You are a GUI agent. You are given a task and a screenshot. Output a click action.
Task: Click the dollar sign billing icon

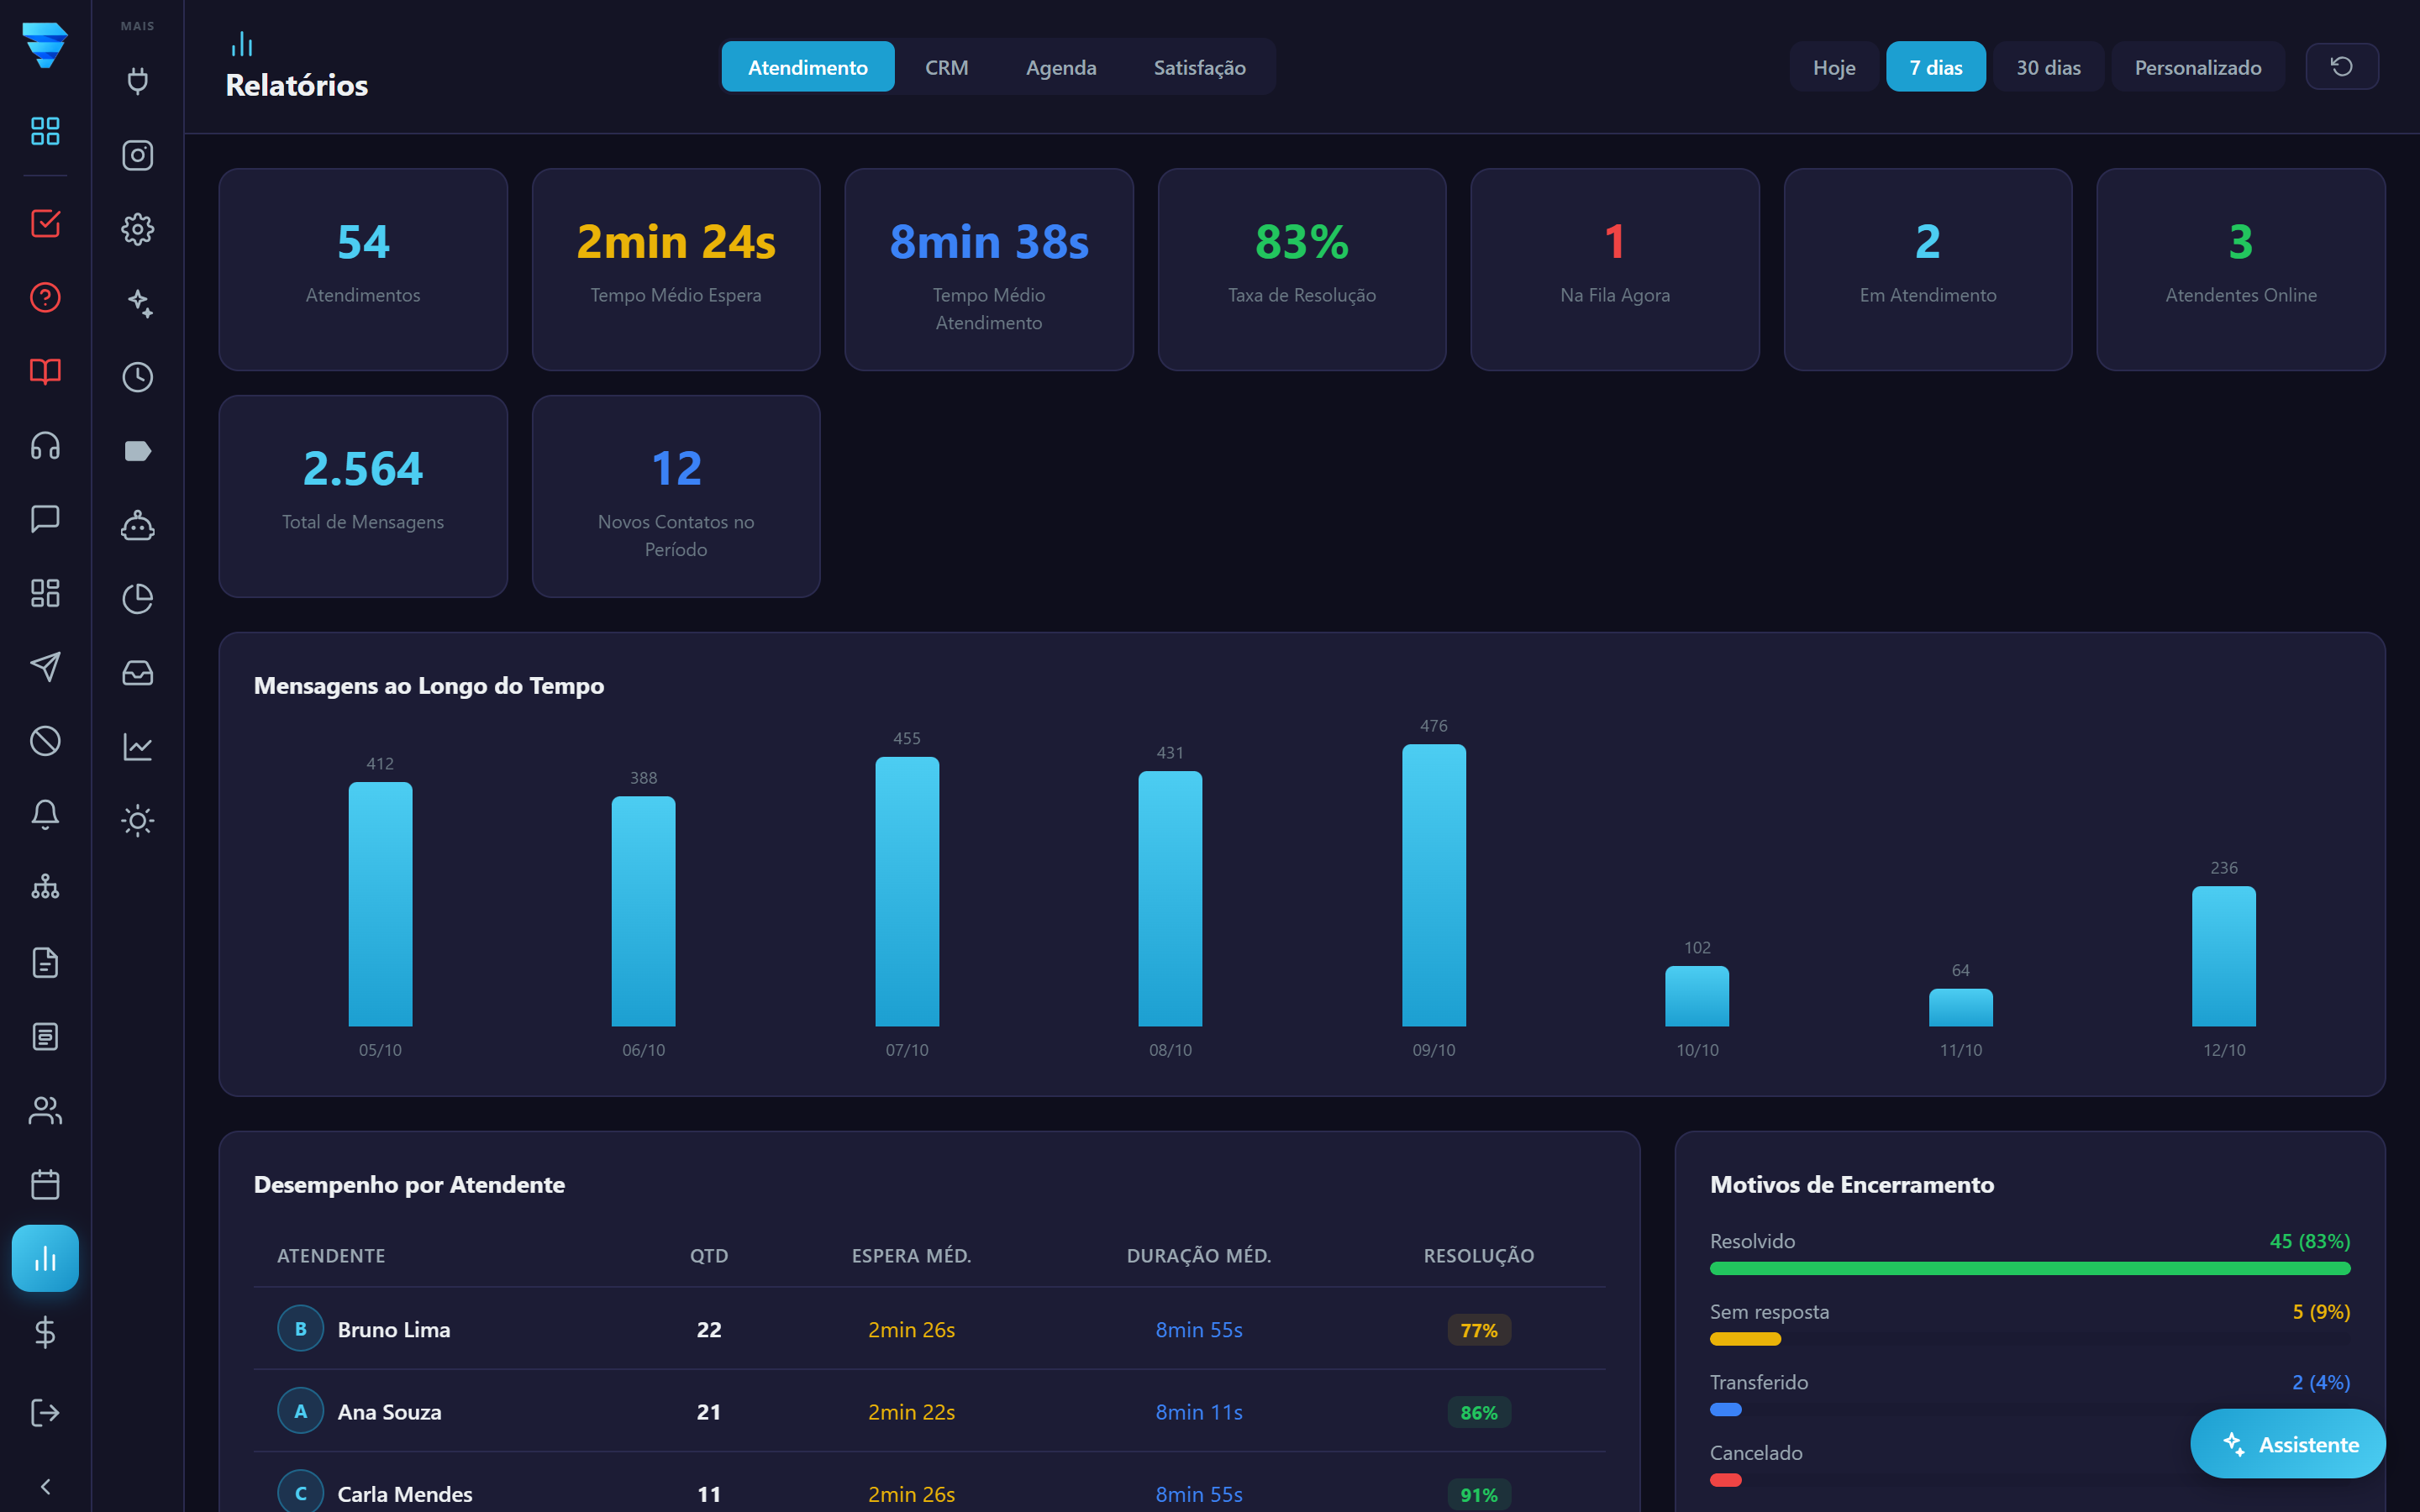point(45,1333)
